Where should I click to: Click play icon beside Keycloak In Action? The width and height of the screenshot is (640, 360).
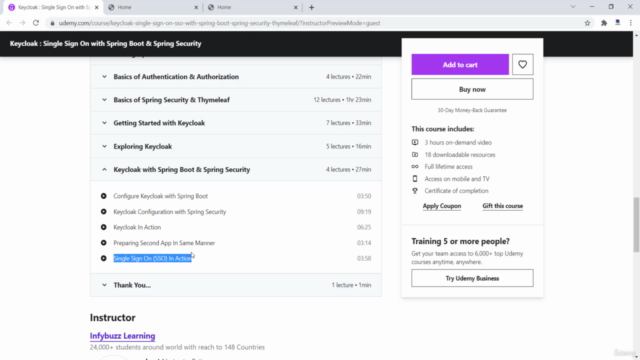click(x=104, y=227)
